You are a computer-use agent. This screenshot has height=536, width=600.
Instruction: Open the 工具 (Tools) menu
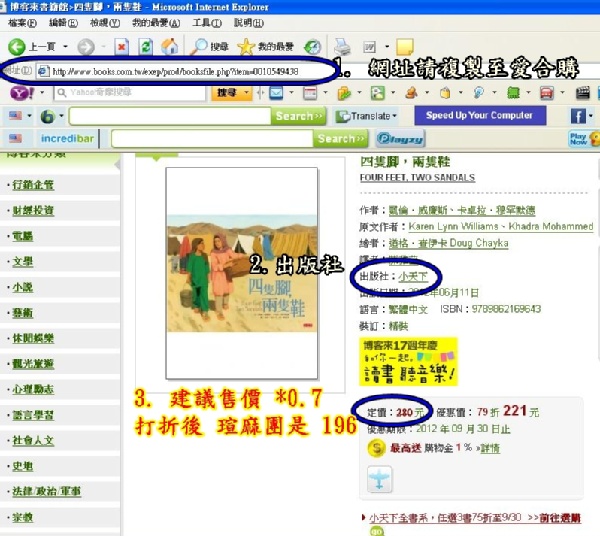click(x=206, y=22)
